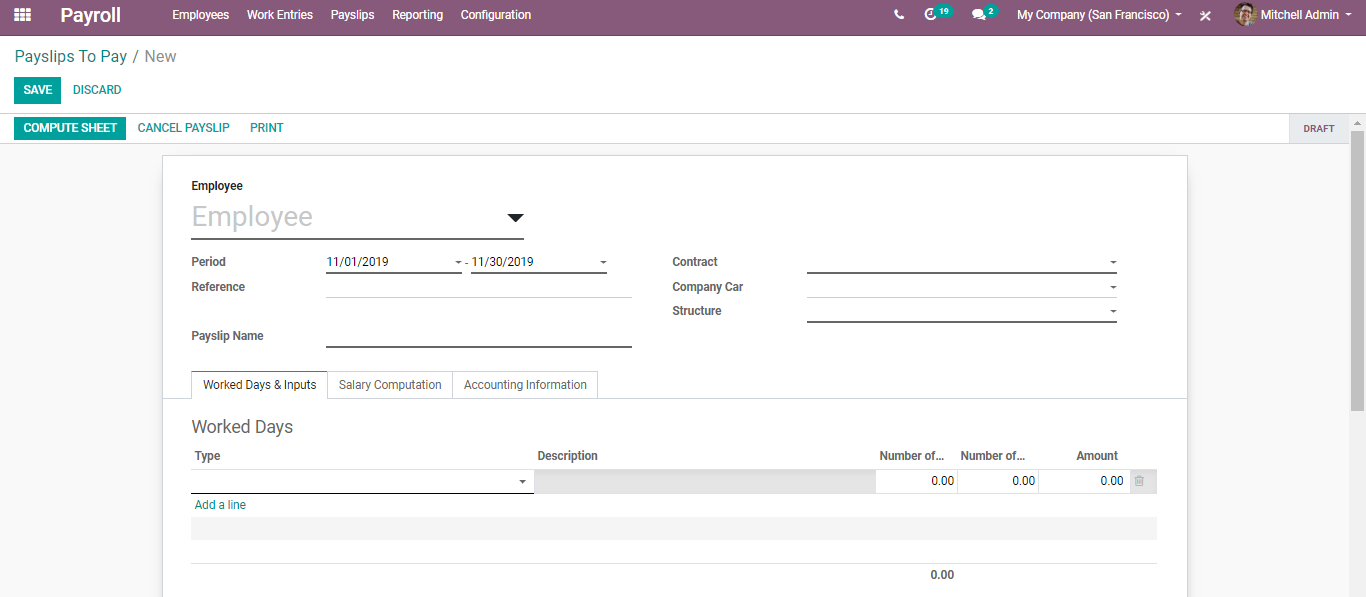Click the Description column header
This screenshot has height=597, width=1366.
point(567,456)
